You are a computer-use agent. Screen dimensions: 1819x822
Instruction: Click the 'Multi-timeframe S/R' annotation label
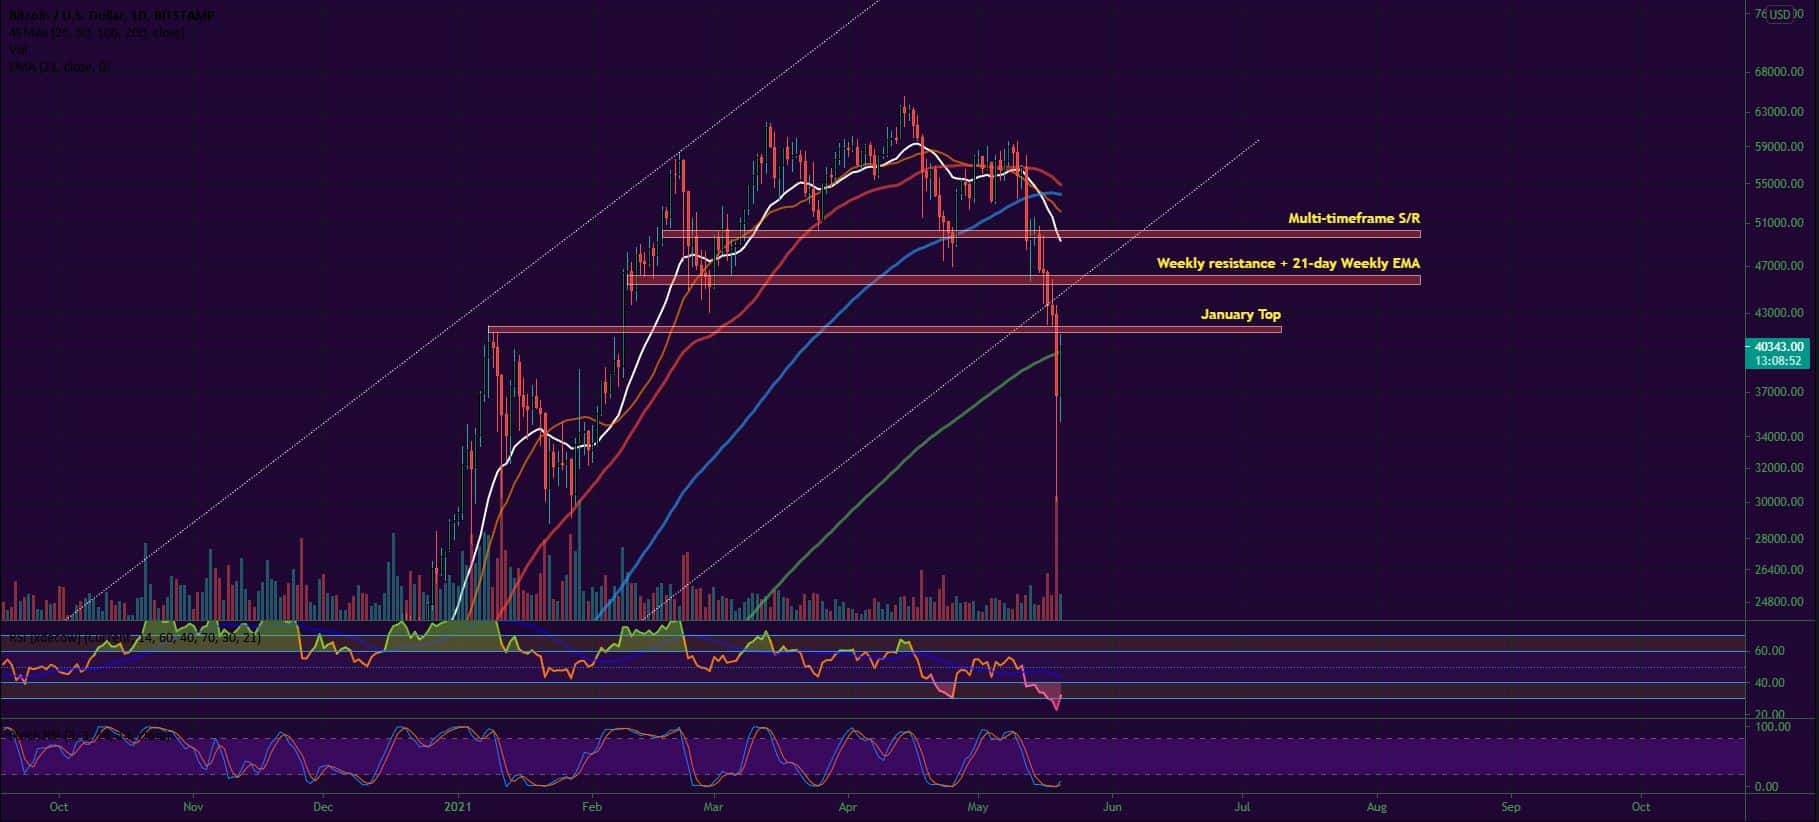[1353, 218]
